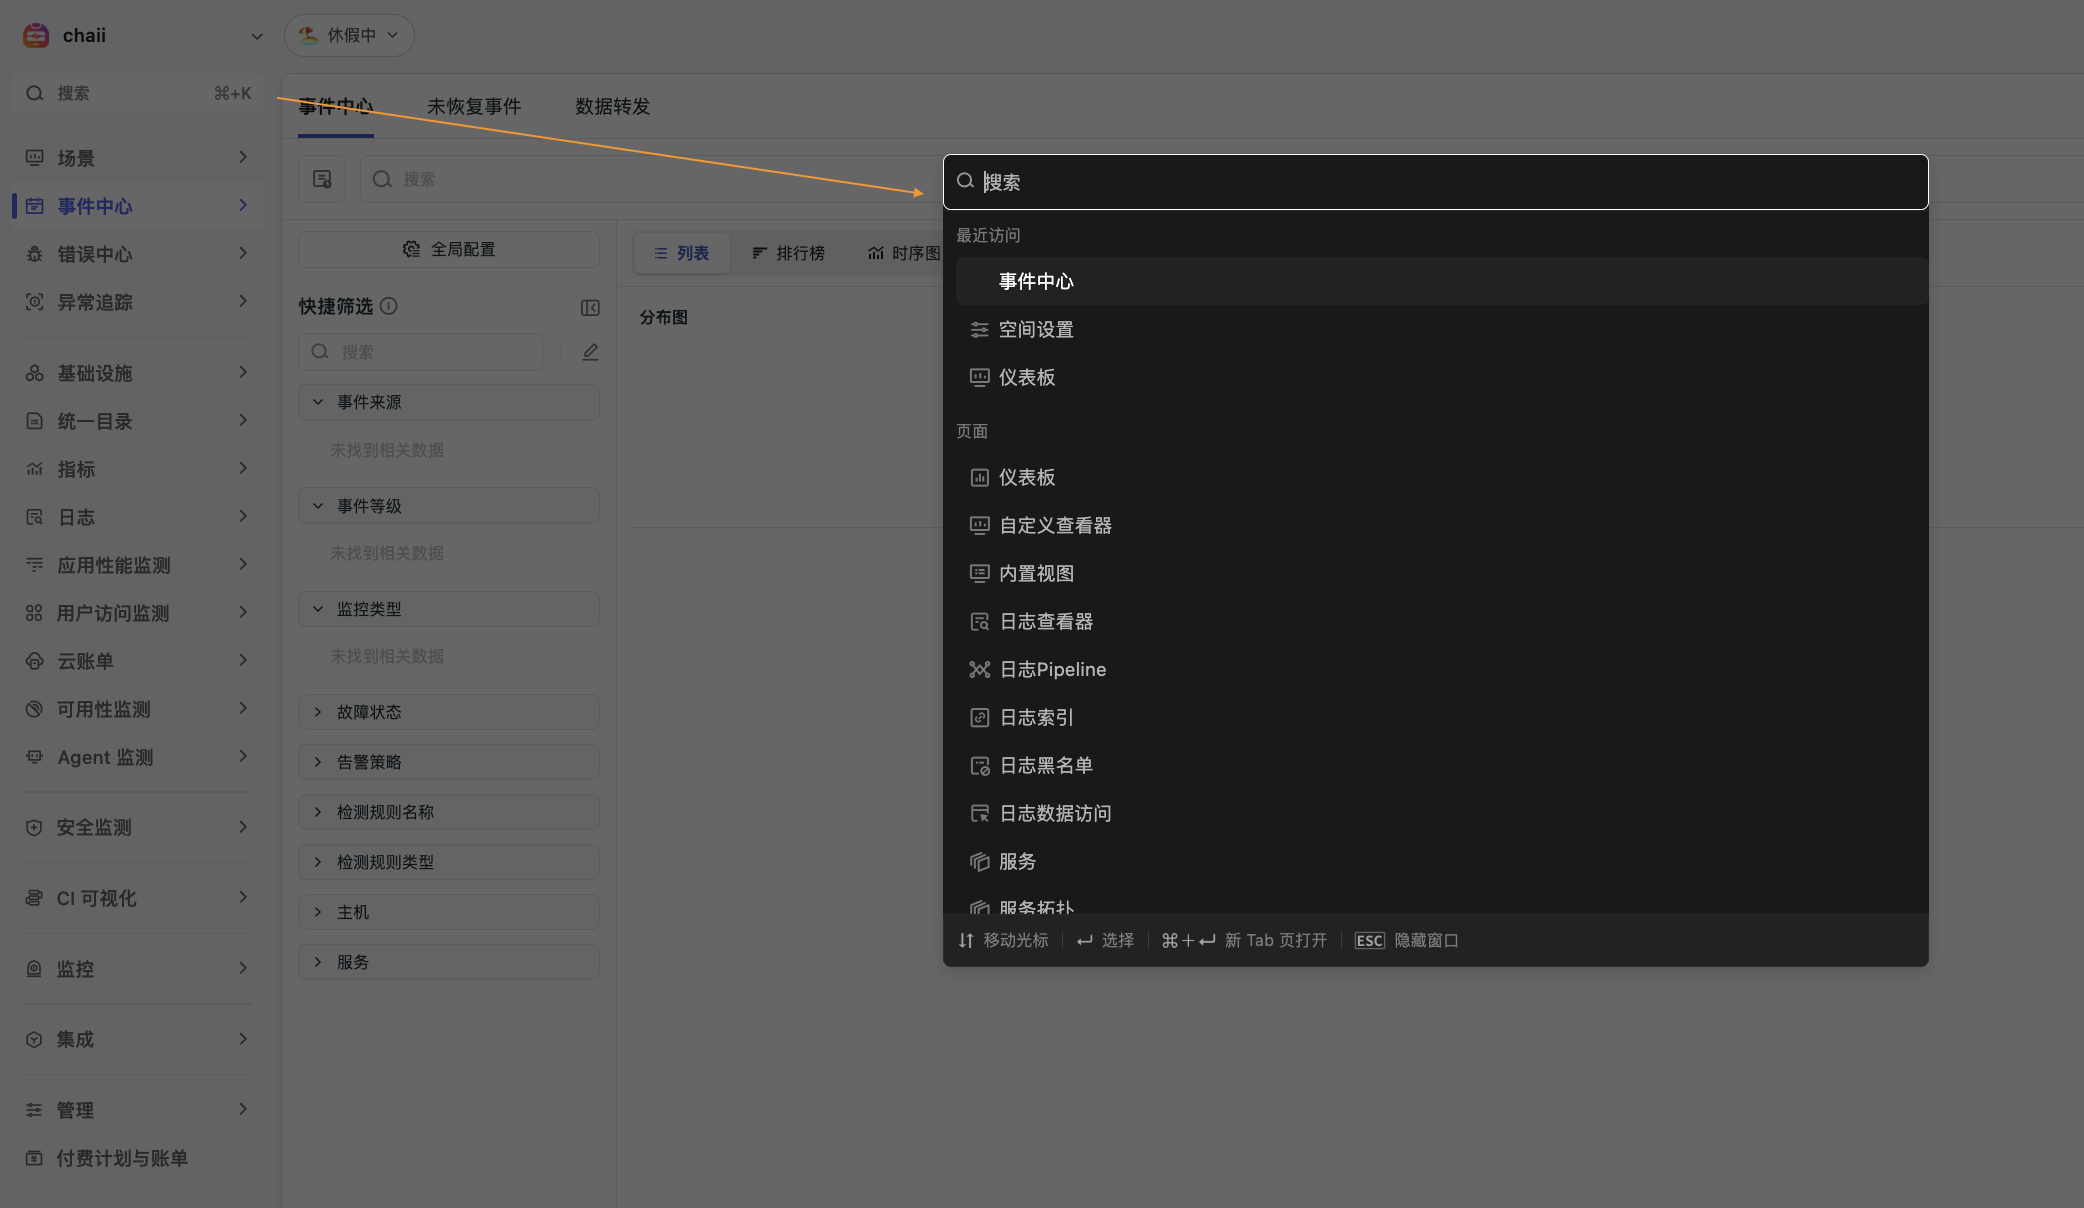This screenshot has height=1208, width=2084.
Task: Click the 快捷筛选 info icon
Action: click(x=389, y=306)
